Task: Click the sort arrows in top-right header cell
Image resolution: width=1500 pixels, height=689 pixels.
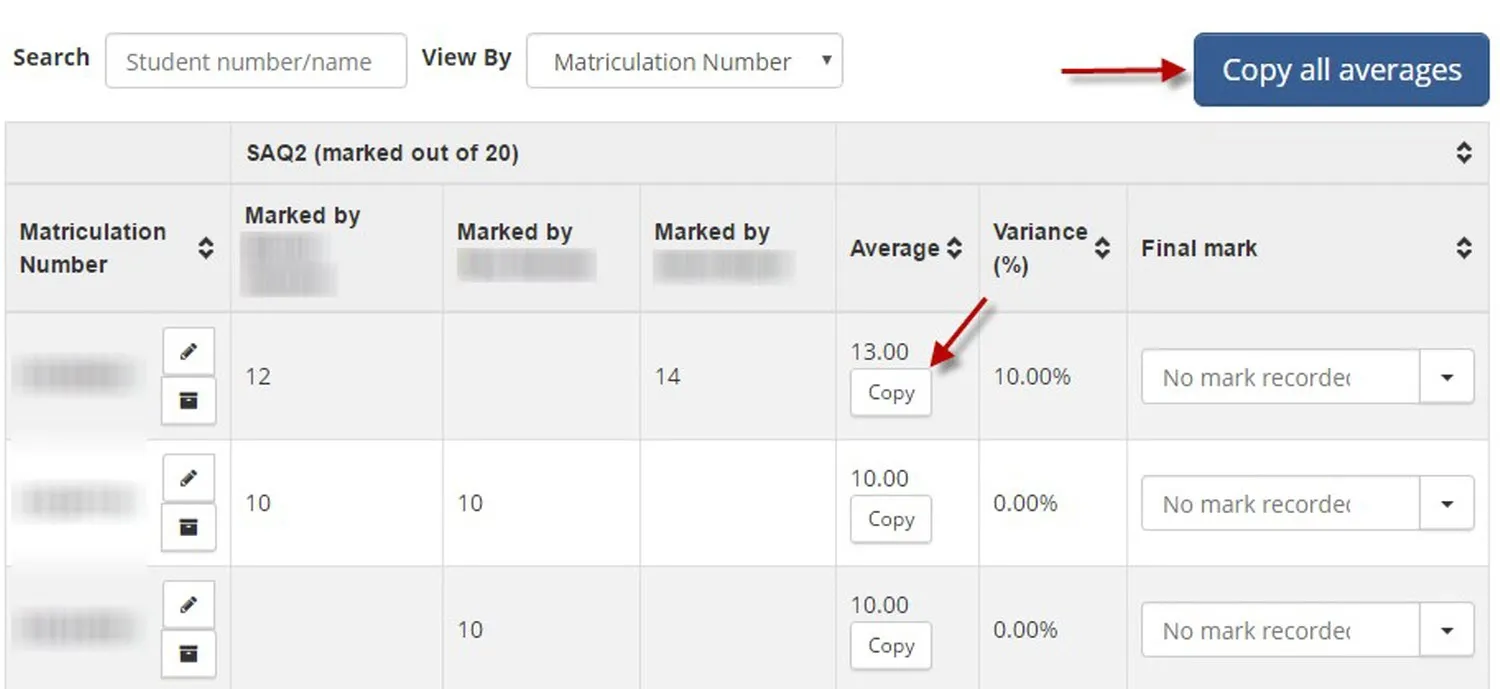Action: [x=1464, y=153]
